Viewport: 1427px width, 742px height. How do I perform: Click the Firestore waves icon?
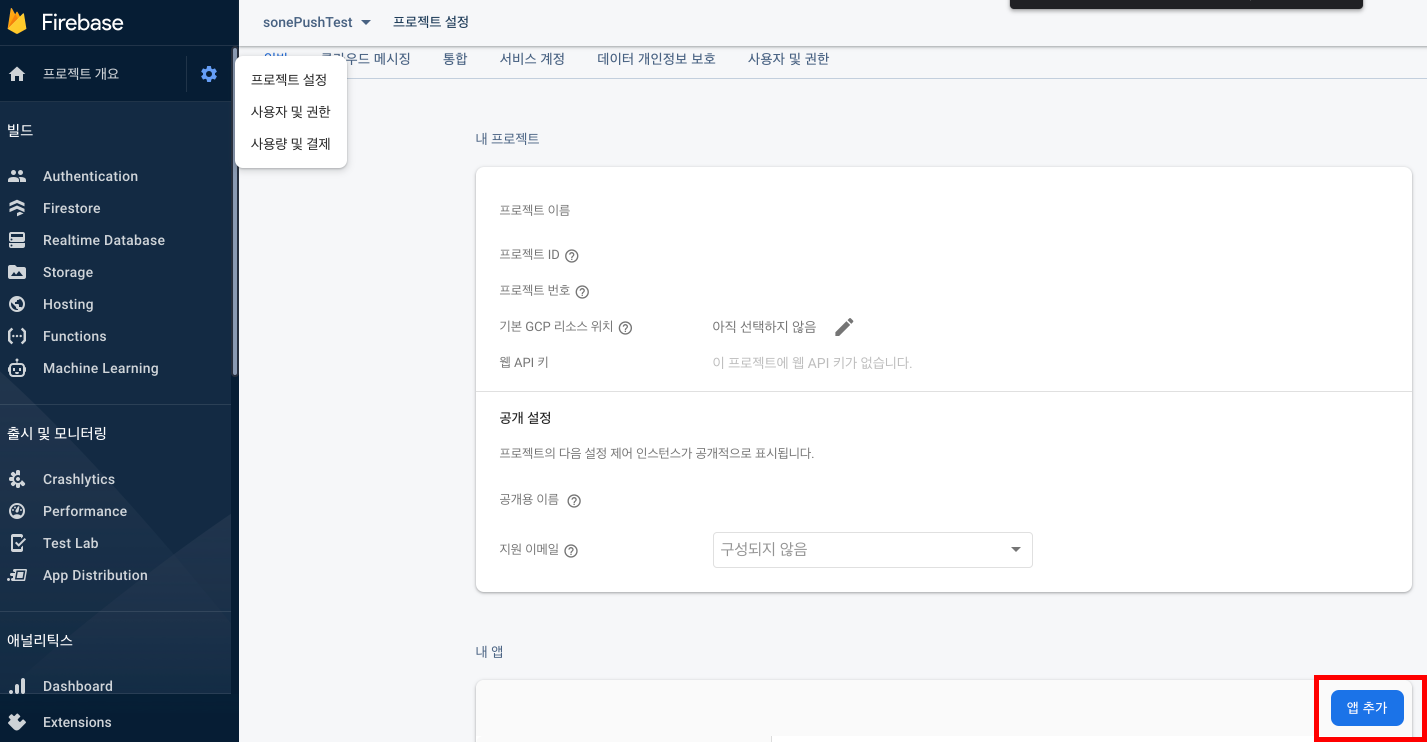[17, 208]
